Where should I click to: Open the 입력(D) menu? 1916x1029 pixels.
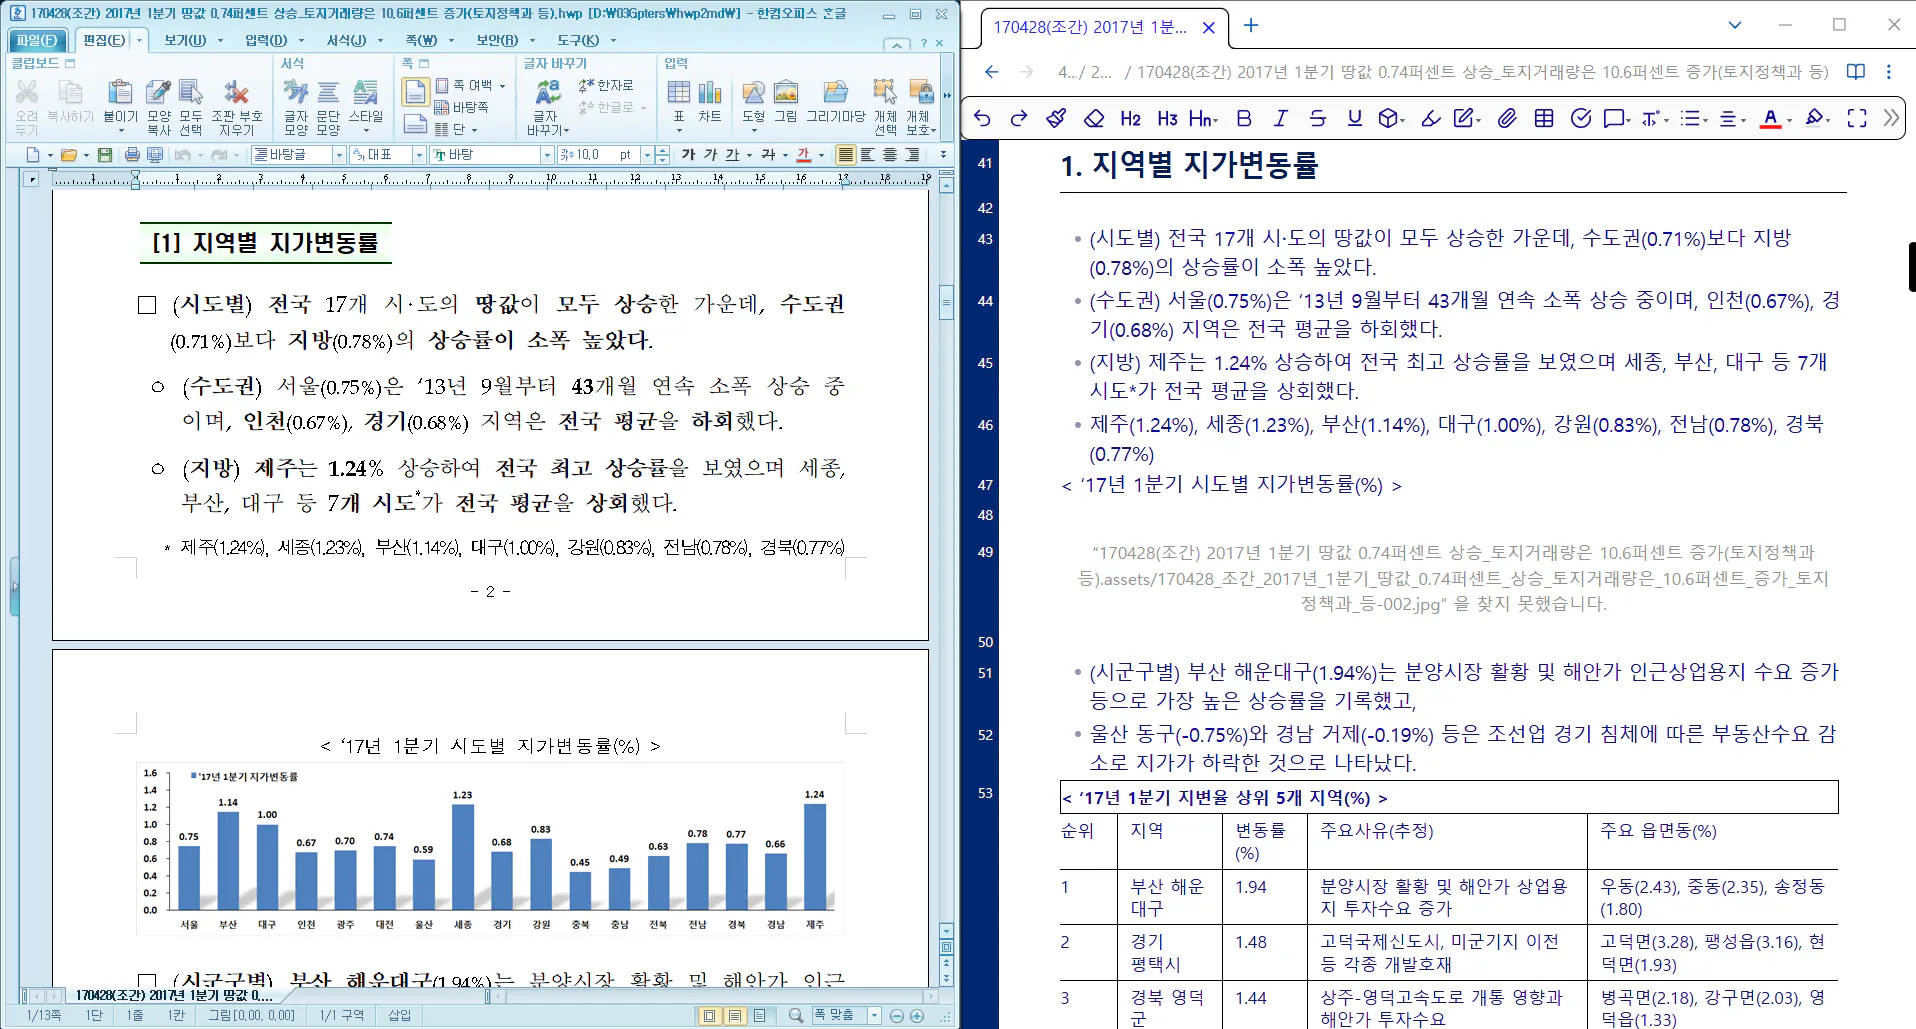coord(266,40)
